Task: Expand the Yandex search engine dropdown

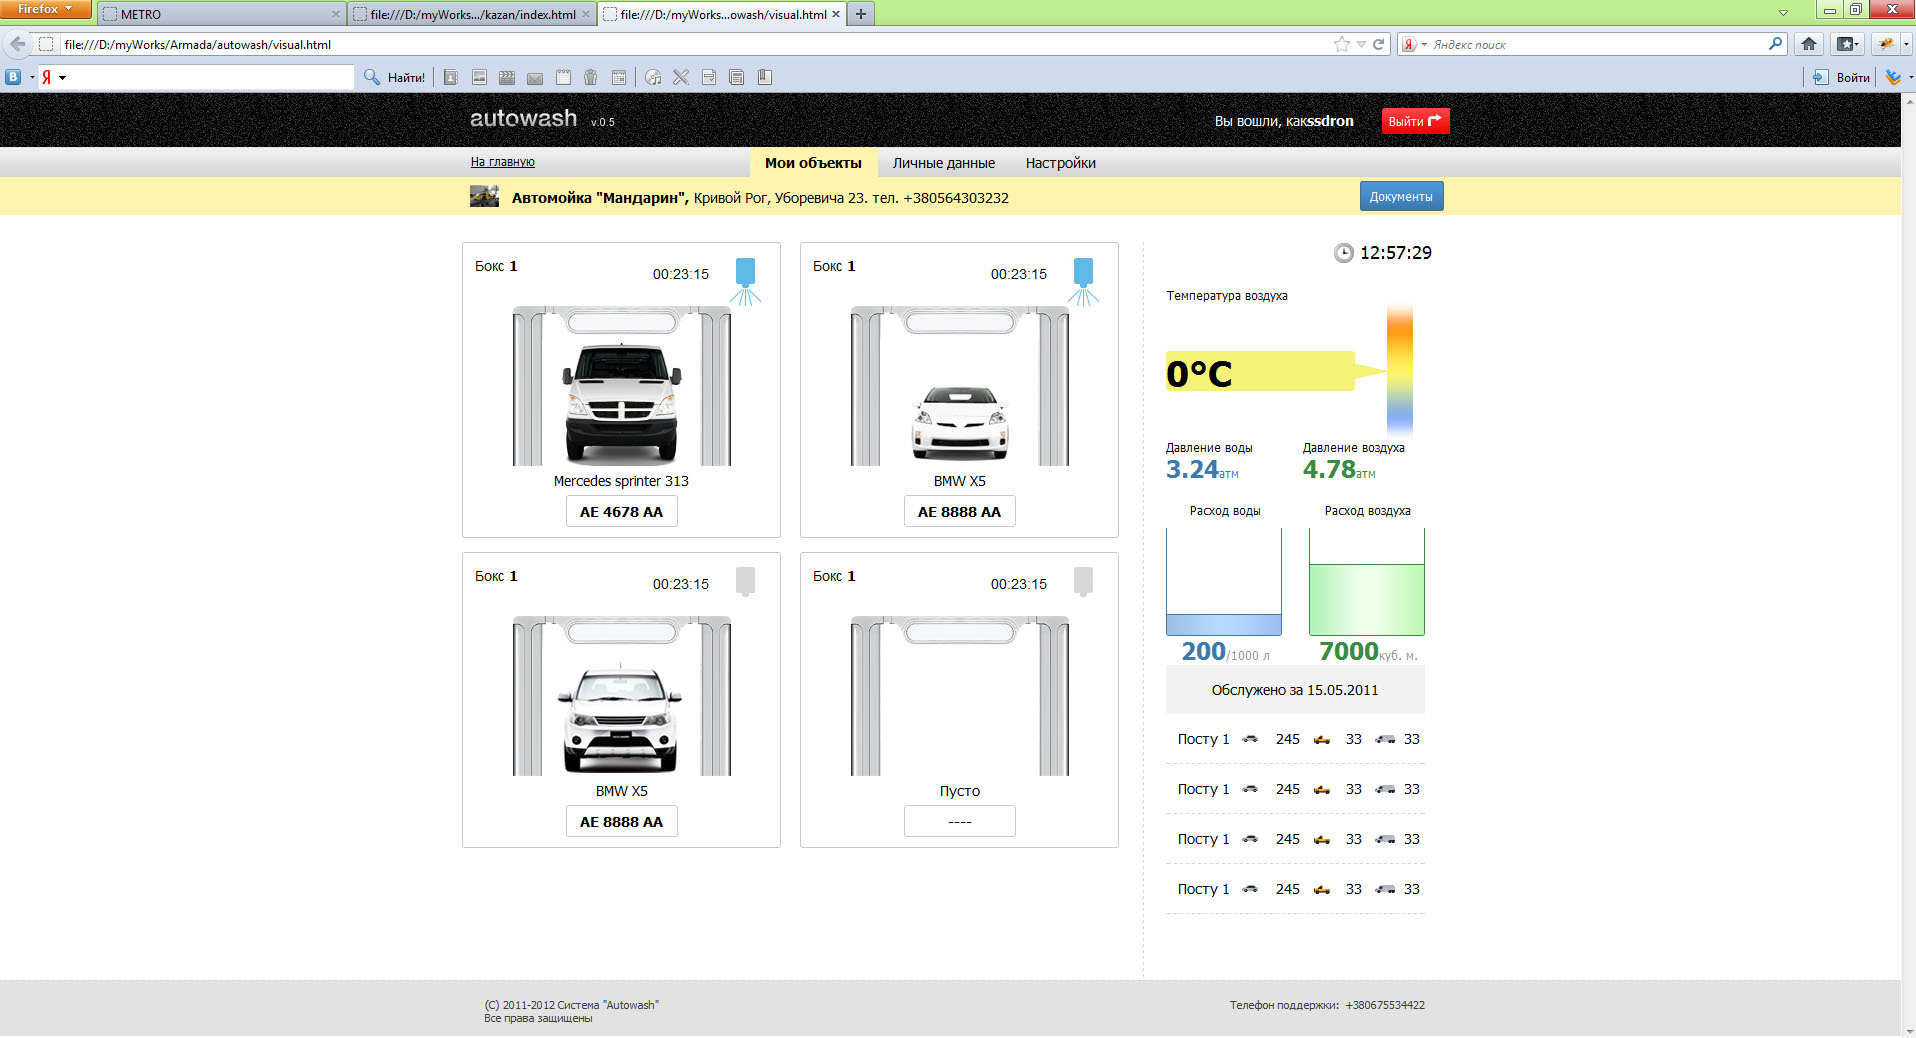Action: 1413,44
